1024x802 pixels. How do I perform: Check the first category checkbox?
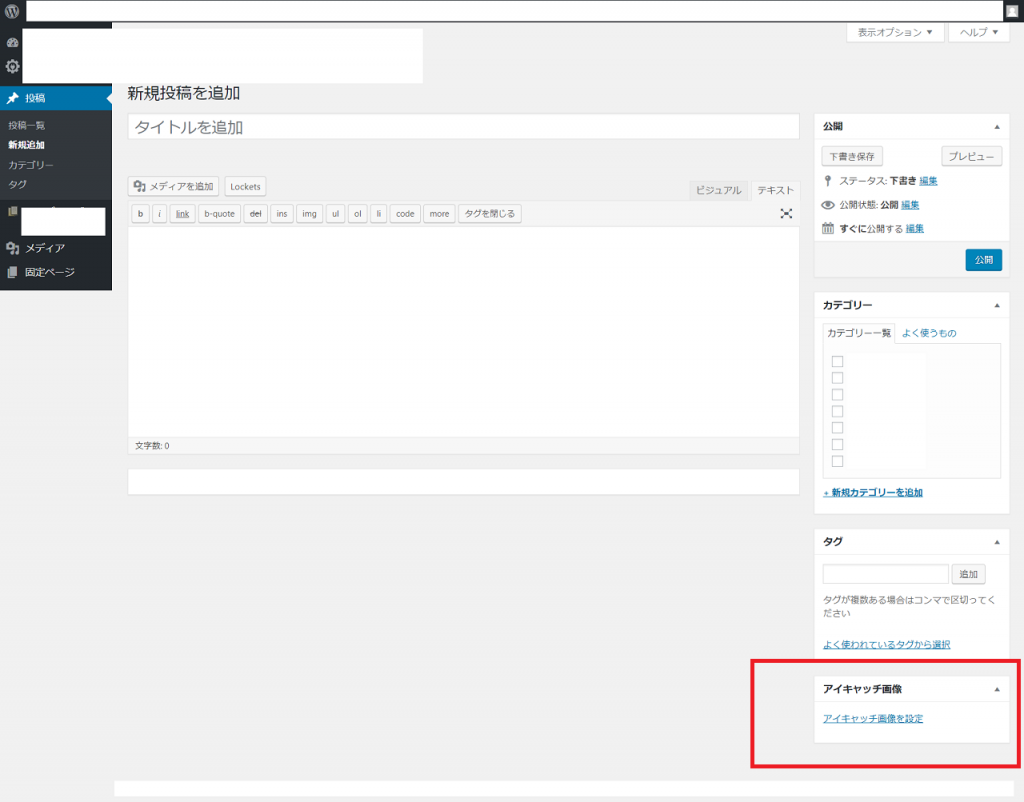(x=837, y=361)
